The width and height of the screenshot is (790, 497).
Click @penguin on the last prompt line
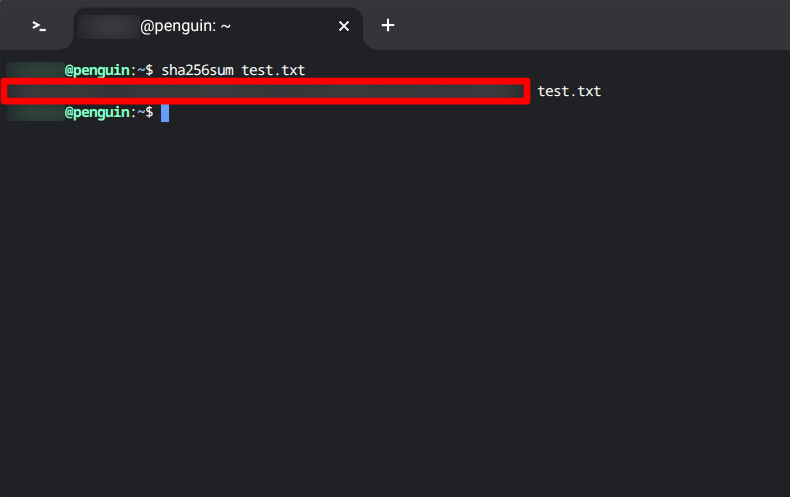pos(97,112)
